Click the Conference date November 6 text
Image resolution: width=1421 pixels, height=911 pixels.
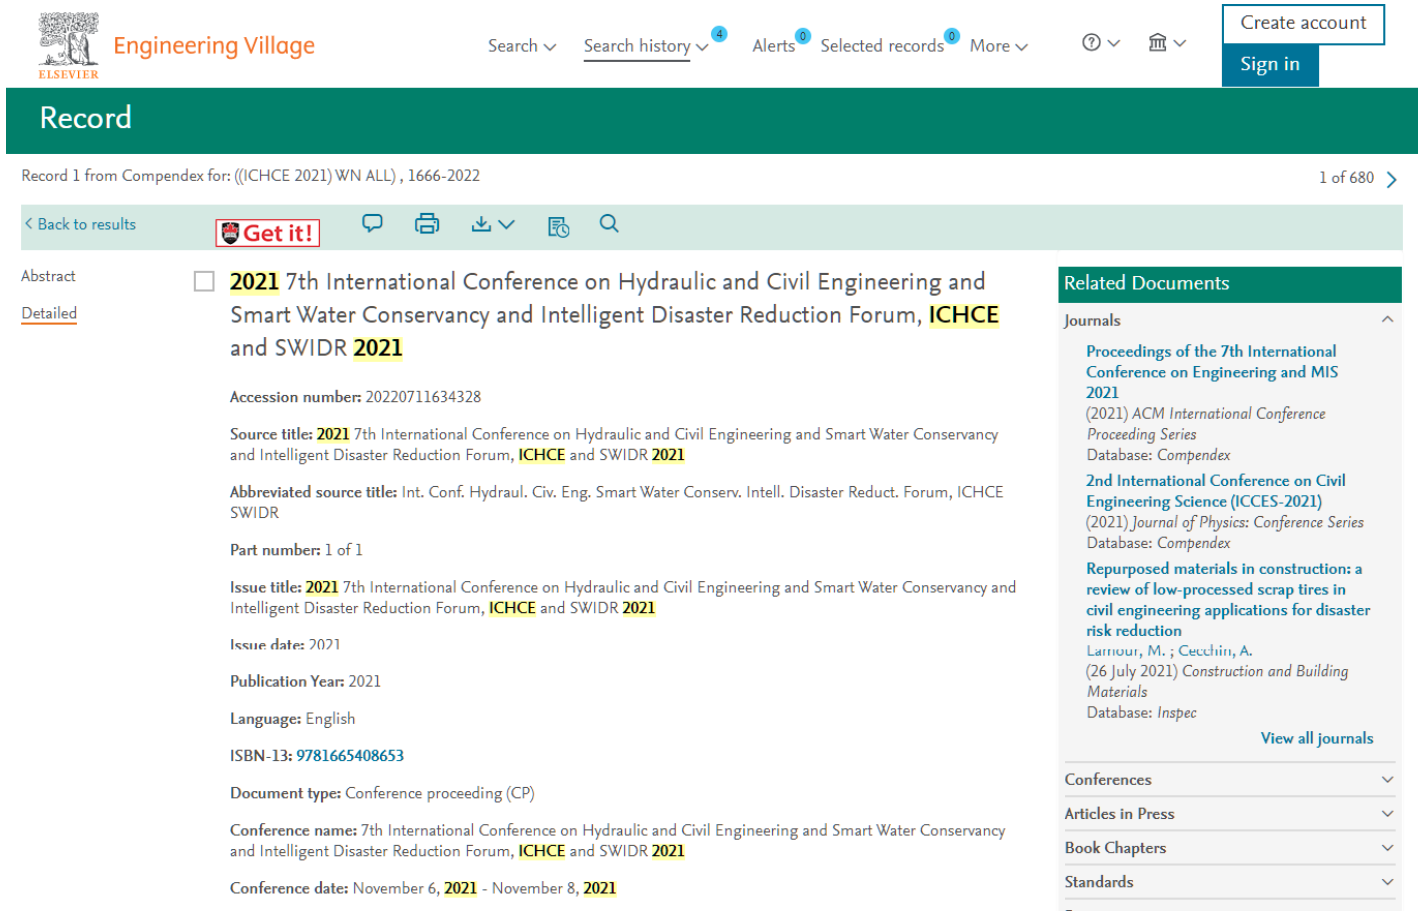423,888
